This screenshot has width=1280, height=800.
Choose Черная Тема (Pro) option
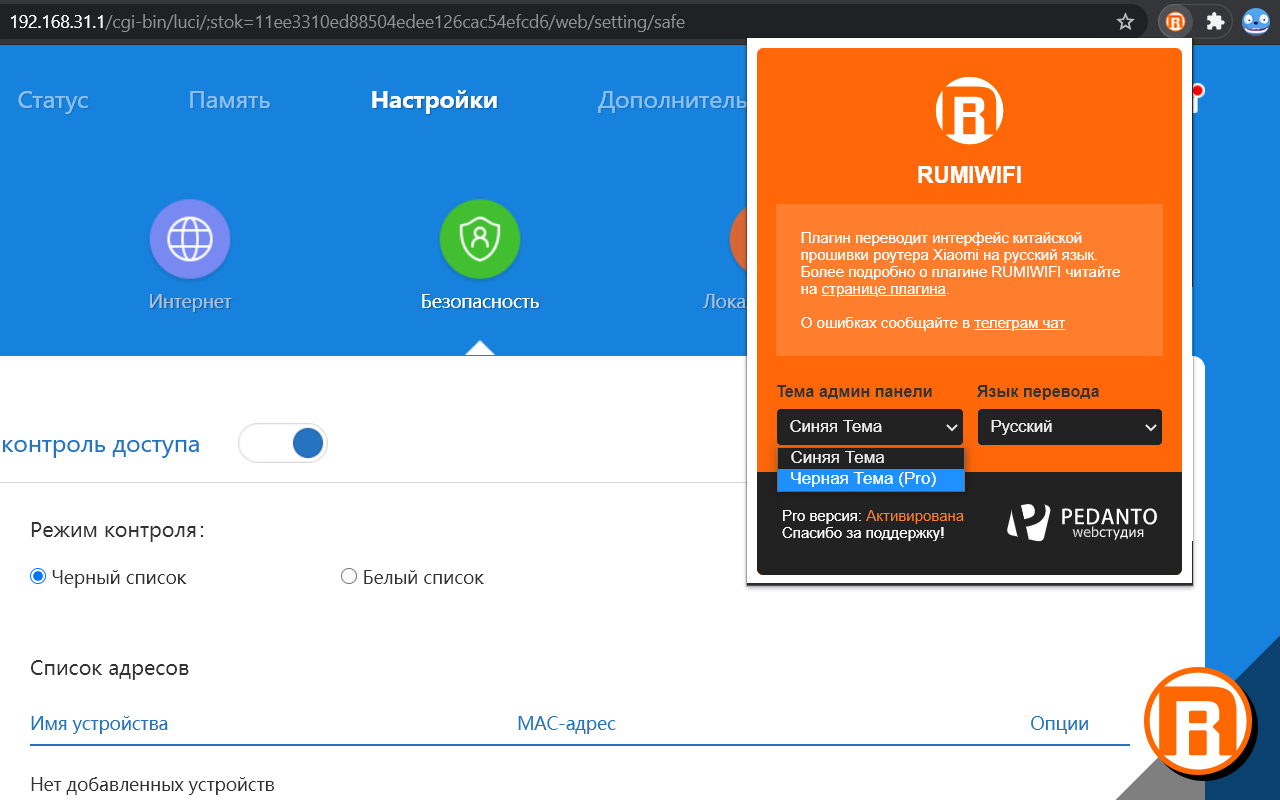[x=870, y=479]
